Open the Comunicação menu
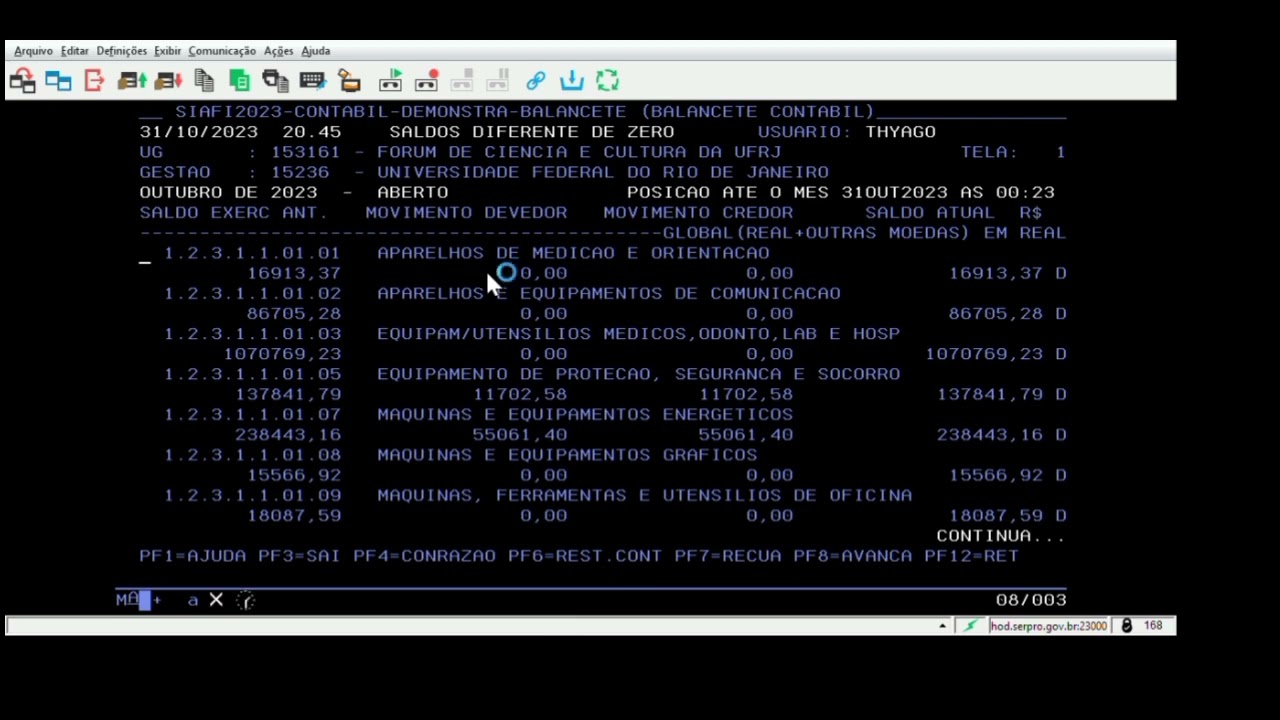This screenshot has height=720, width=1280. [x=222, y=51]
